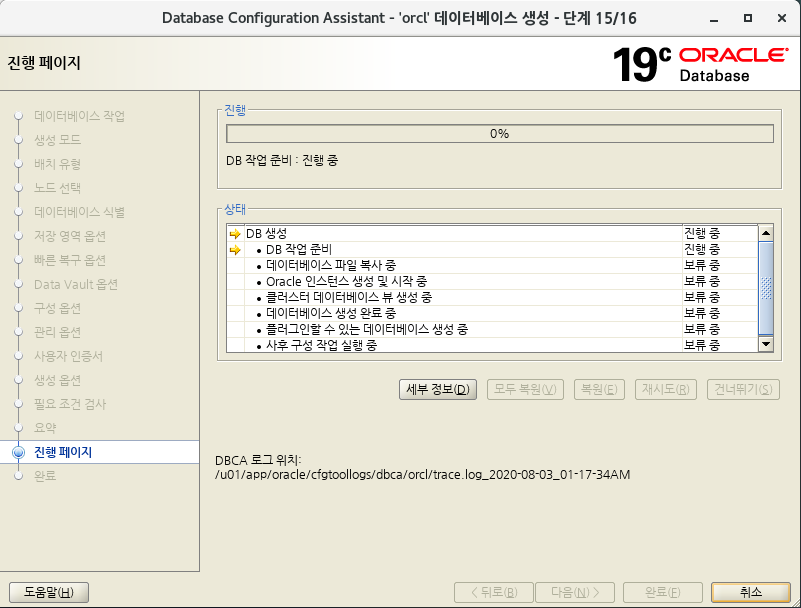Select the 배치 유형 step
801x608 pixels.
pos(57,164)
